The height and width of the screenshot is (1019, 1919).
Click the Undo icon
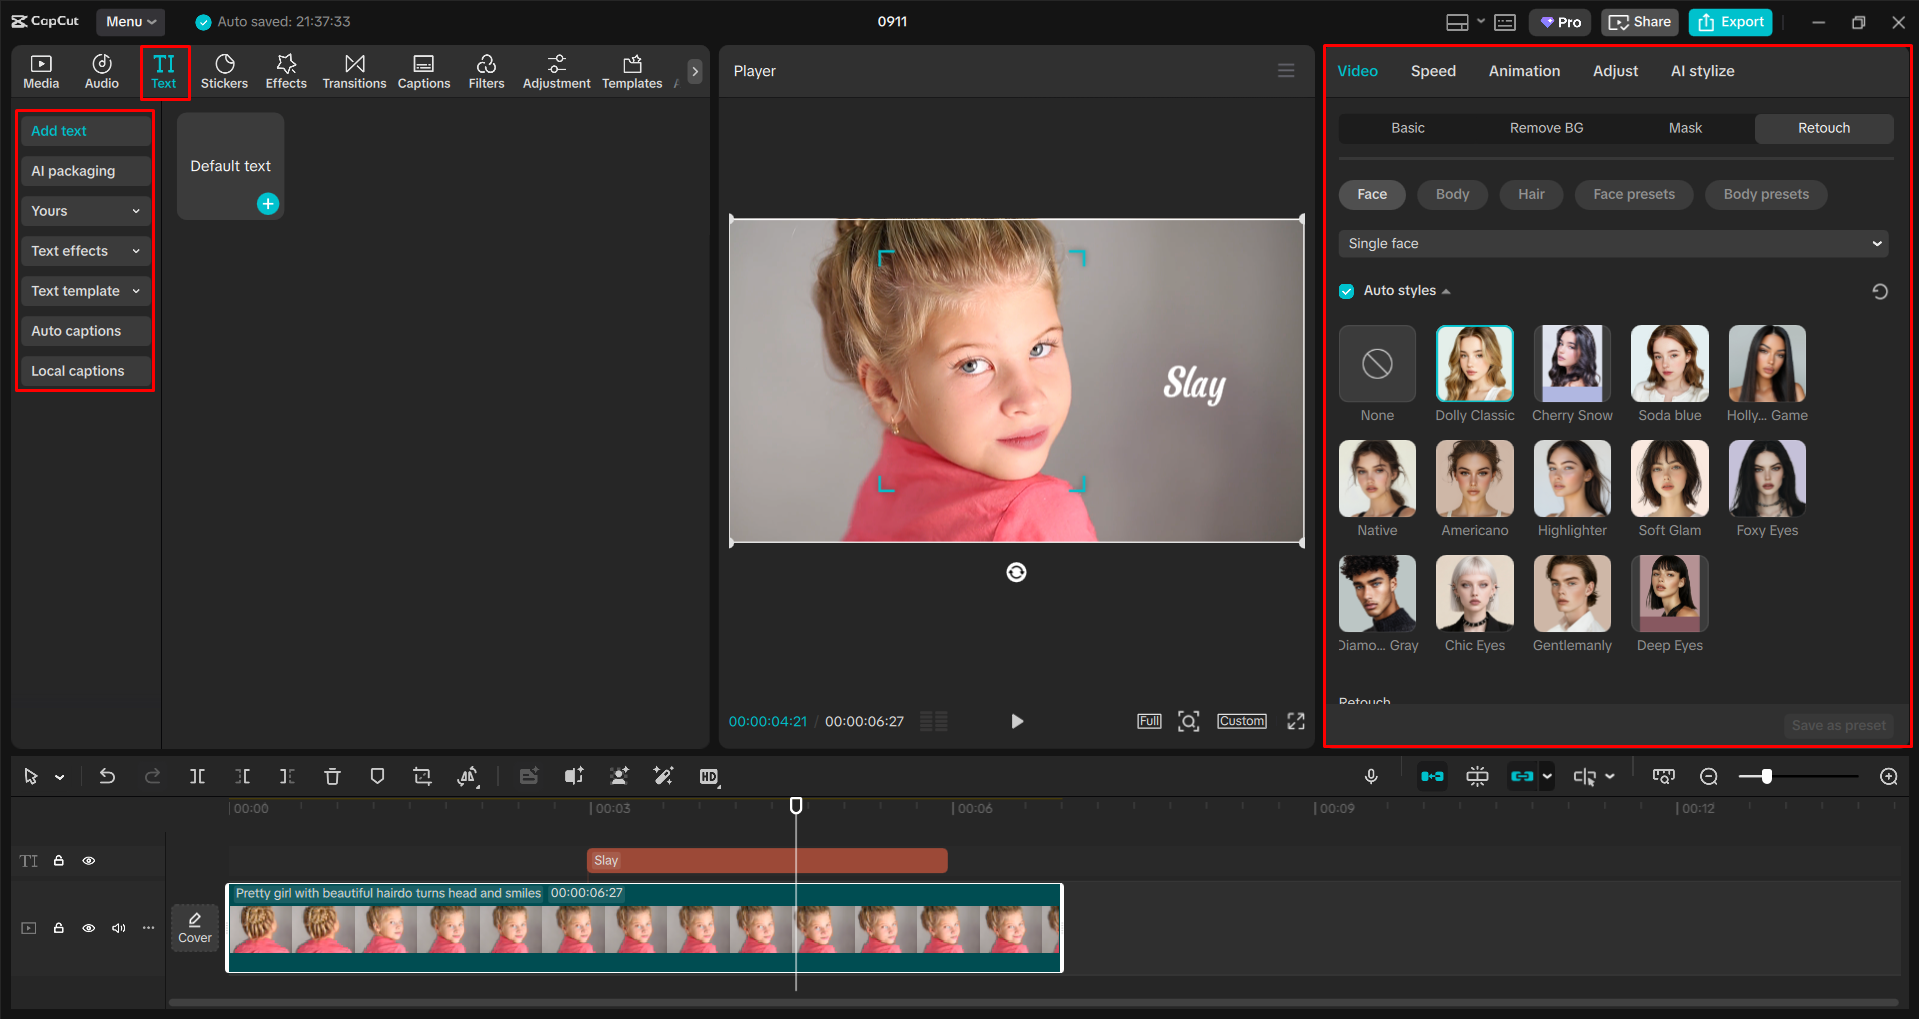point(107,776)
